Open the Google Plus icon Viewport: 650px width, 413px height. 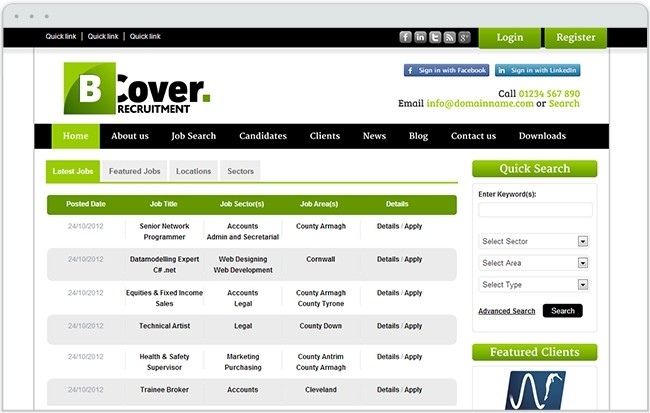click(x=464, y=37)
